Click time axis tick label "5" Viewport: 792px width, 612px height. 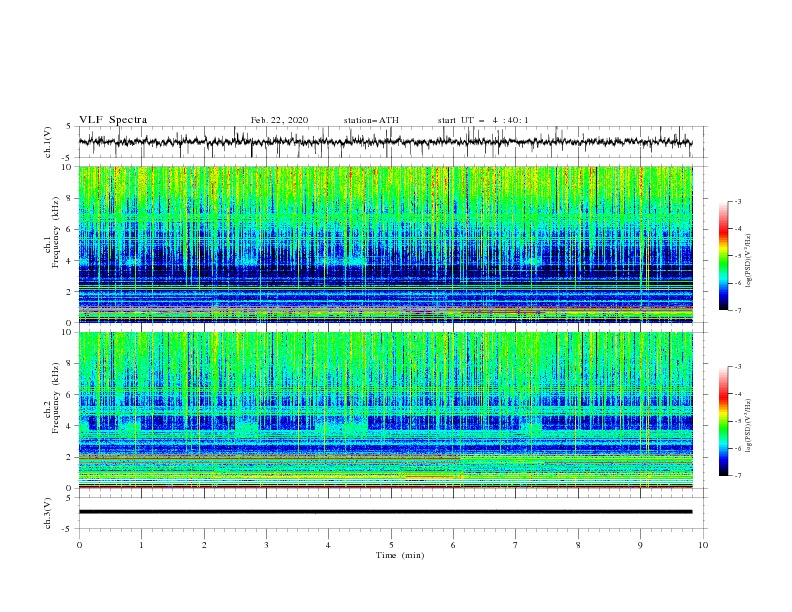point(391,545)
